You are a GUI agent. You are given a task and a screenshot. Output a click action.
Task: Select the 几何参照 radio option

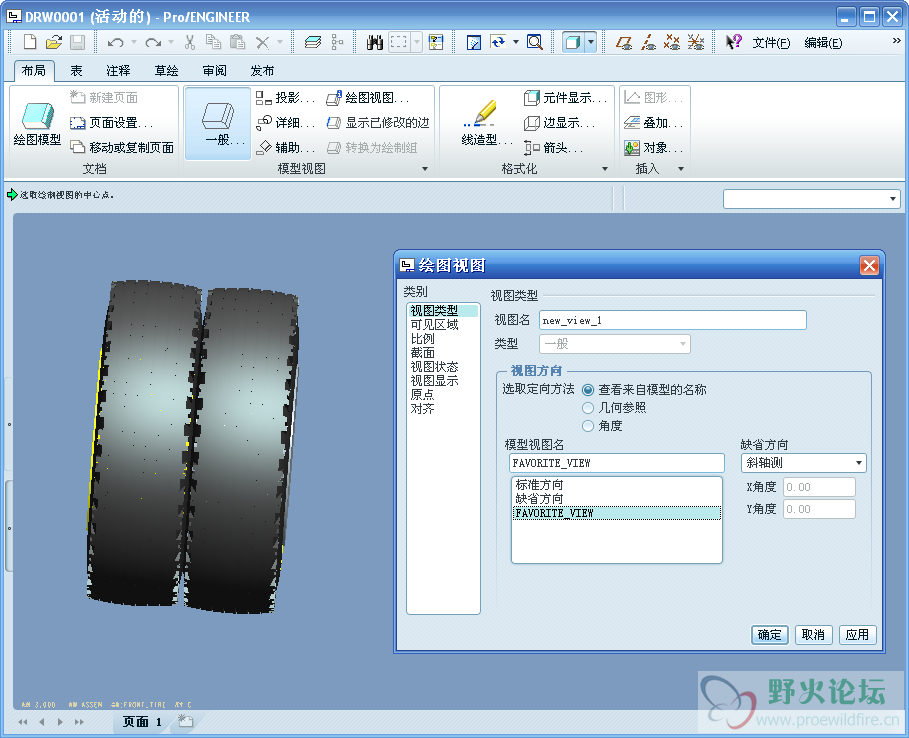(x=588, y=408)
